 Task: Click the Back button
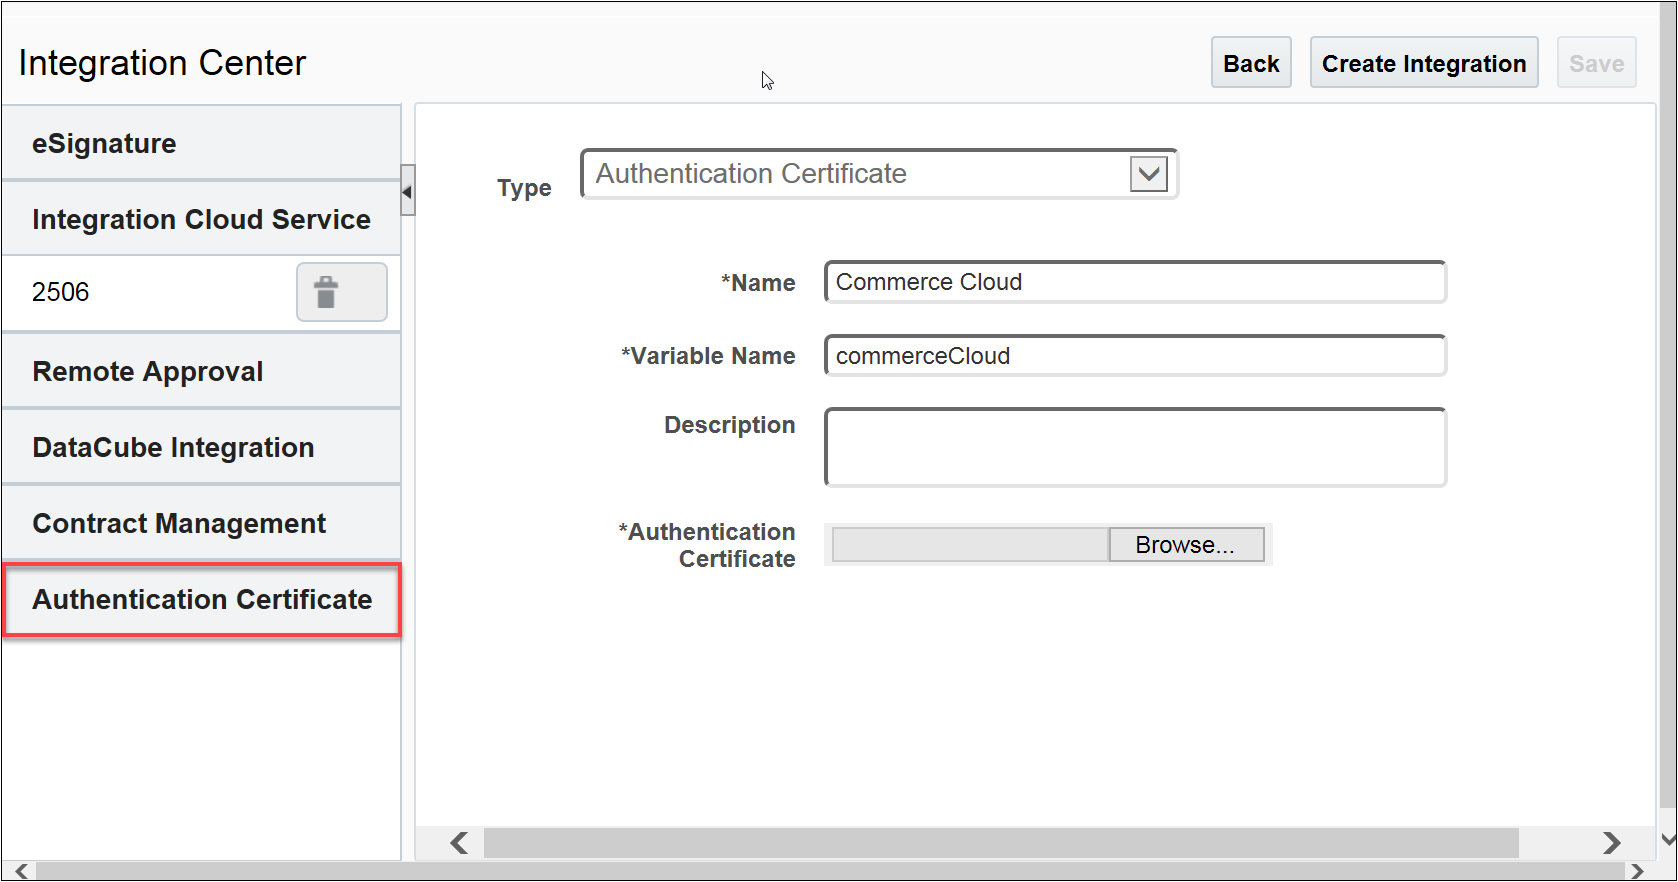pos(1251,63)
